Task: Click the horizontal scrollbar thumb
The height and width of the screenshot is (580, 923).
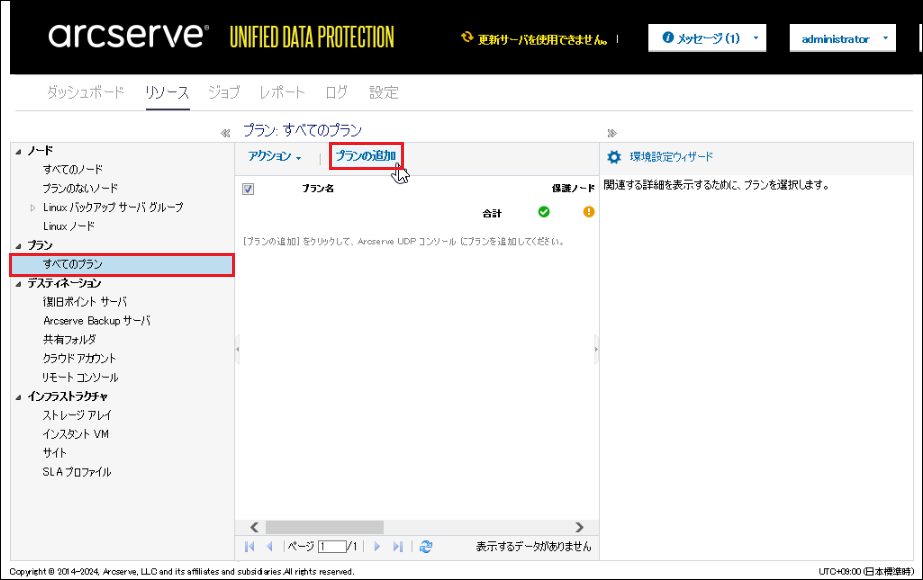Action: [x=324, y=527]
